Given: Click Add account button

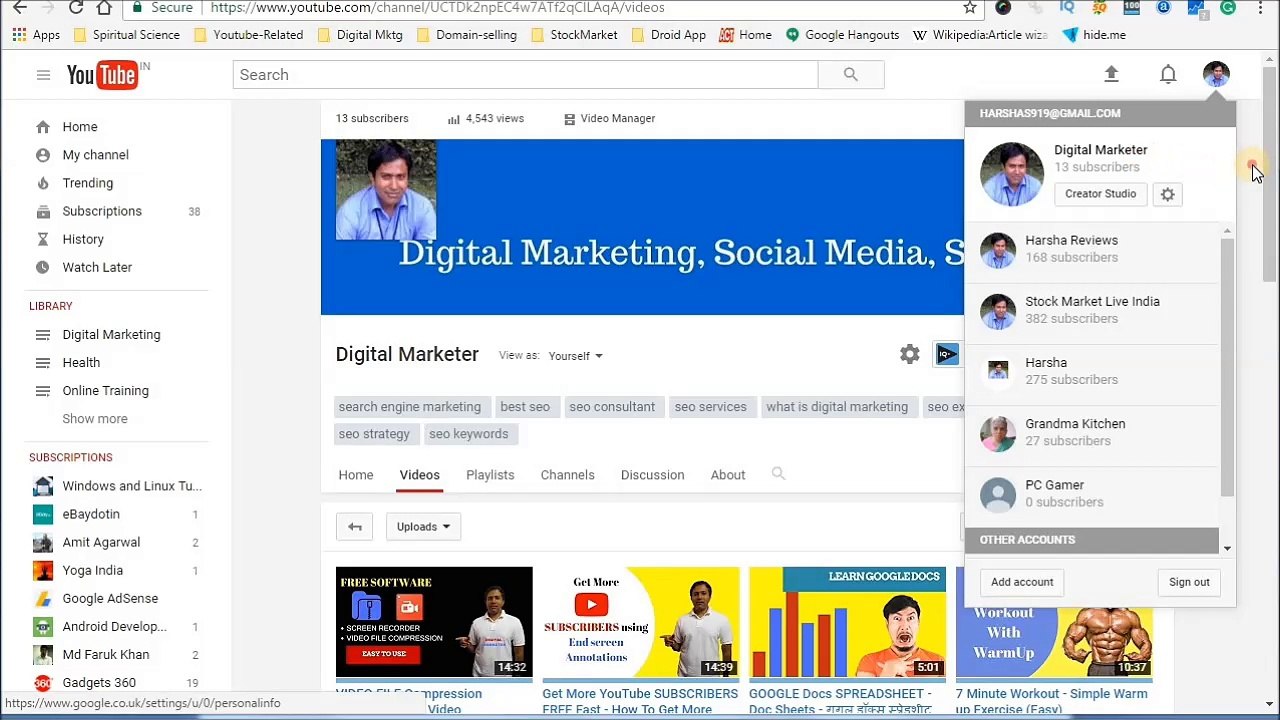Looking at the screenshot, I should click(x=1022, y=582).
